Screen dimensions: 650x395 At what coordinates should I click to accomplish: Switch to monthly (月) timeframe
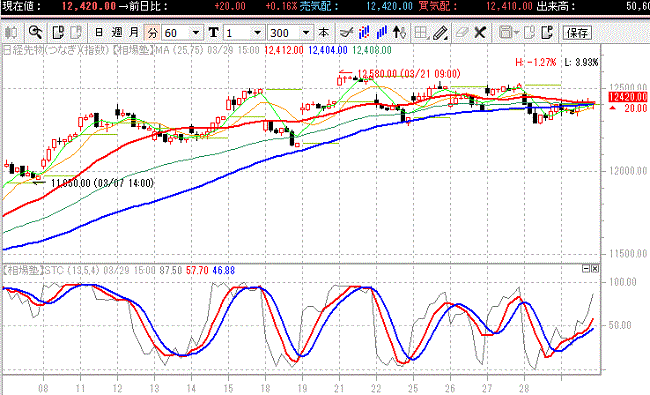(x=134, y=32)
